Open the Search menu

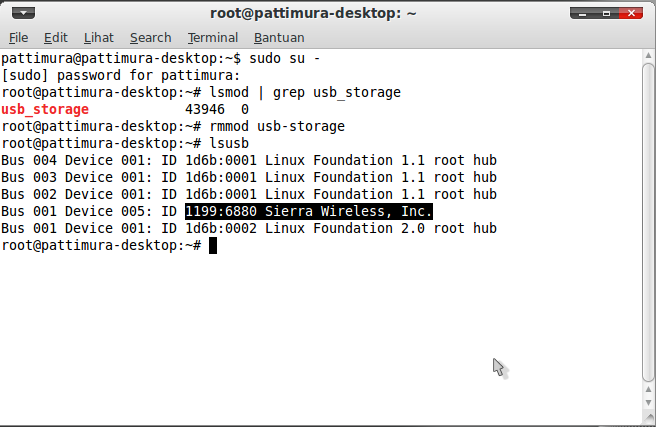[x=150, y=38]
